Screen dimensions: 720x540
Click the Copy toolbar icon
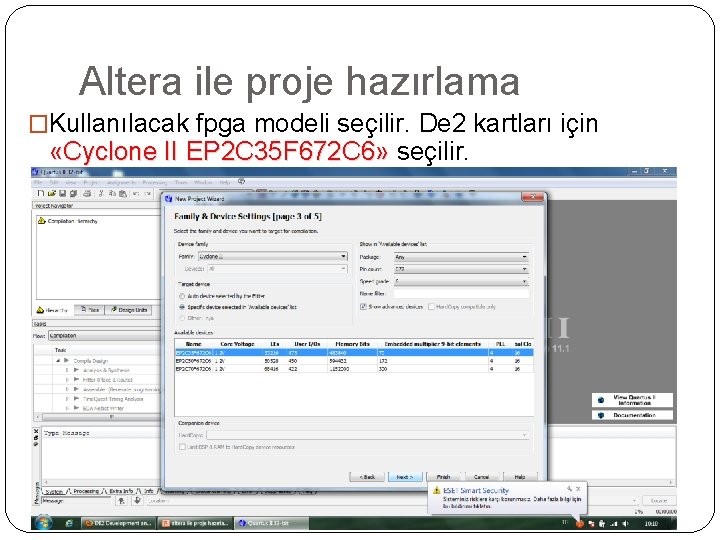pyautogui.click(x=112, y=193)
